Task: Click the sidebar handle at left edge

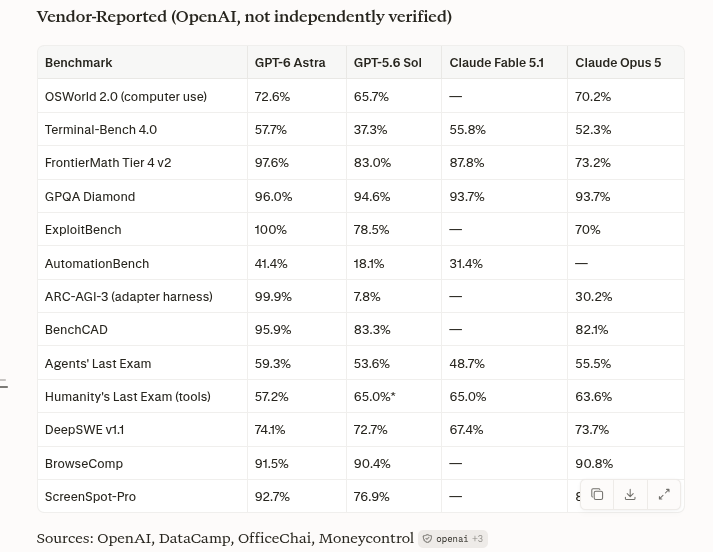Action: (4, 384)
